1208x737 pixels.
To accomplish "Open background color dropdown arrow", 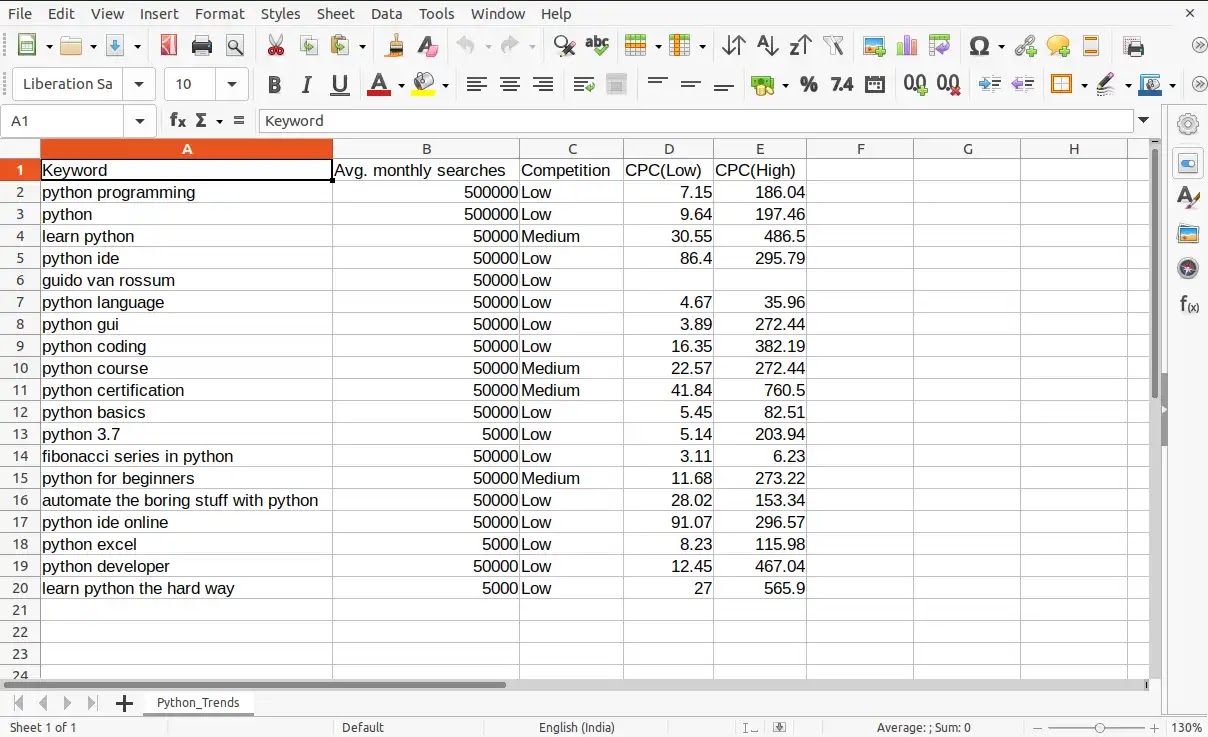I will point(445,85).
